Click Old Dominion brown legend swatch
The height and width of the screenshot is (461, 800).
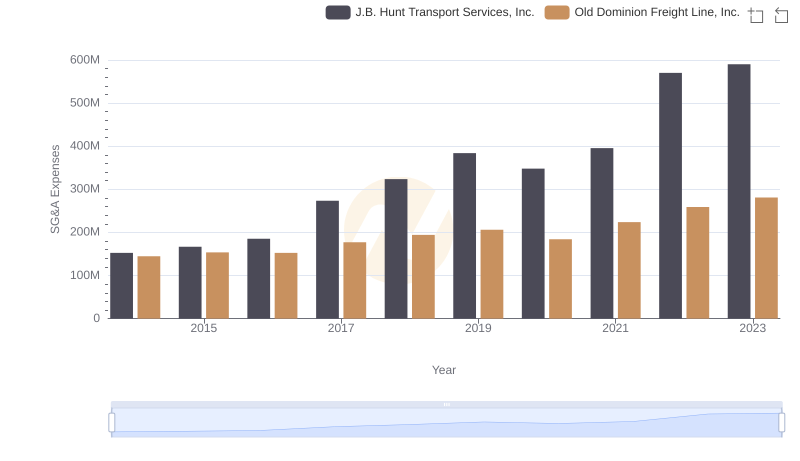tap(557, 12)
